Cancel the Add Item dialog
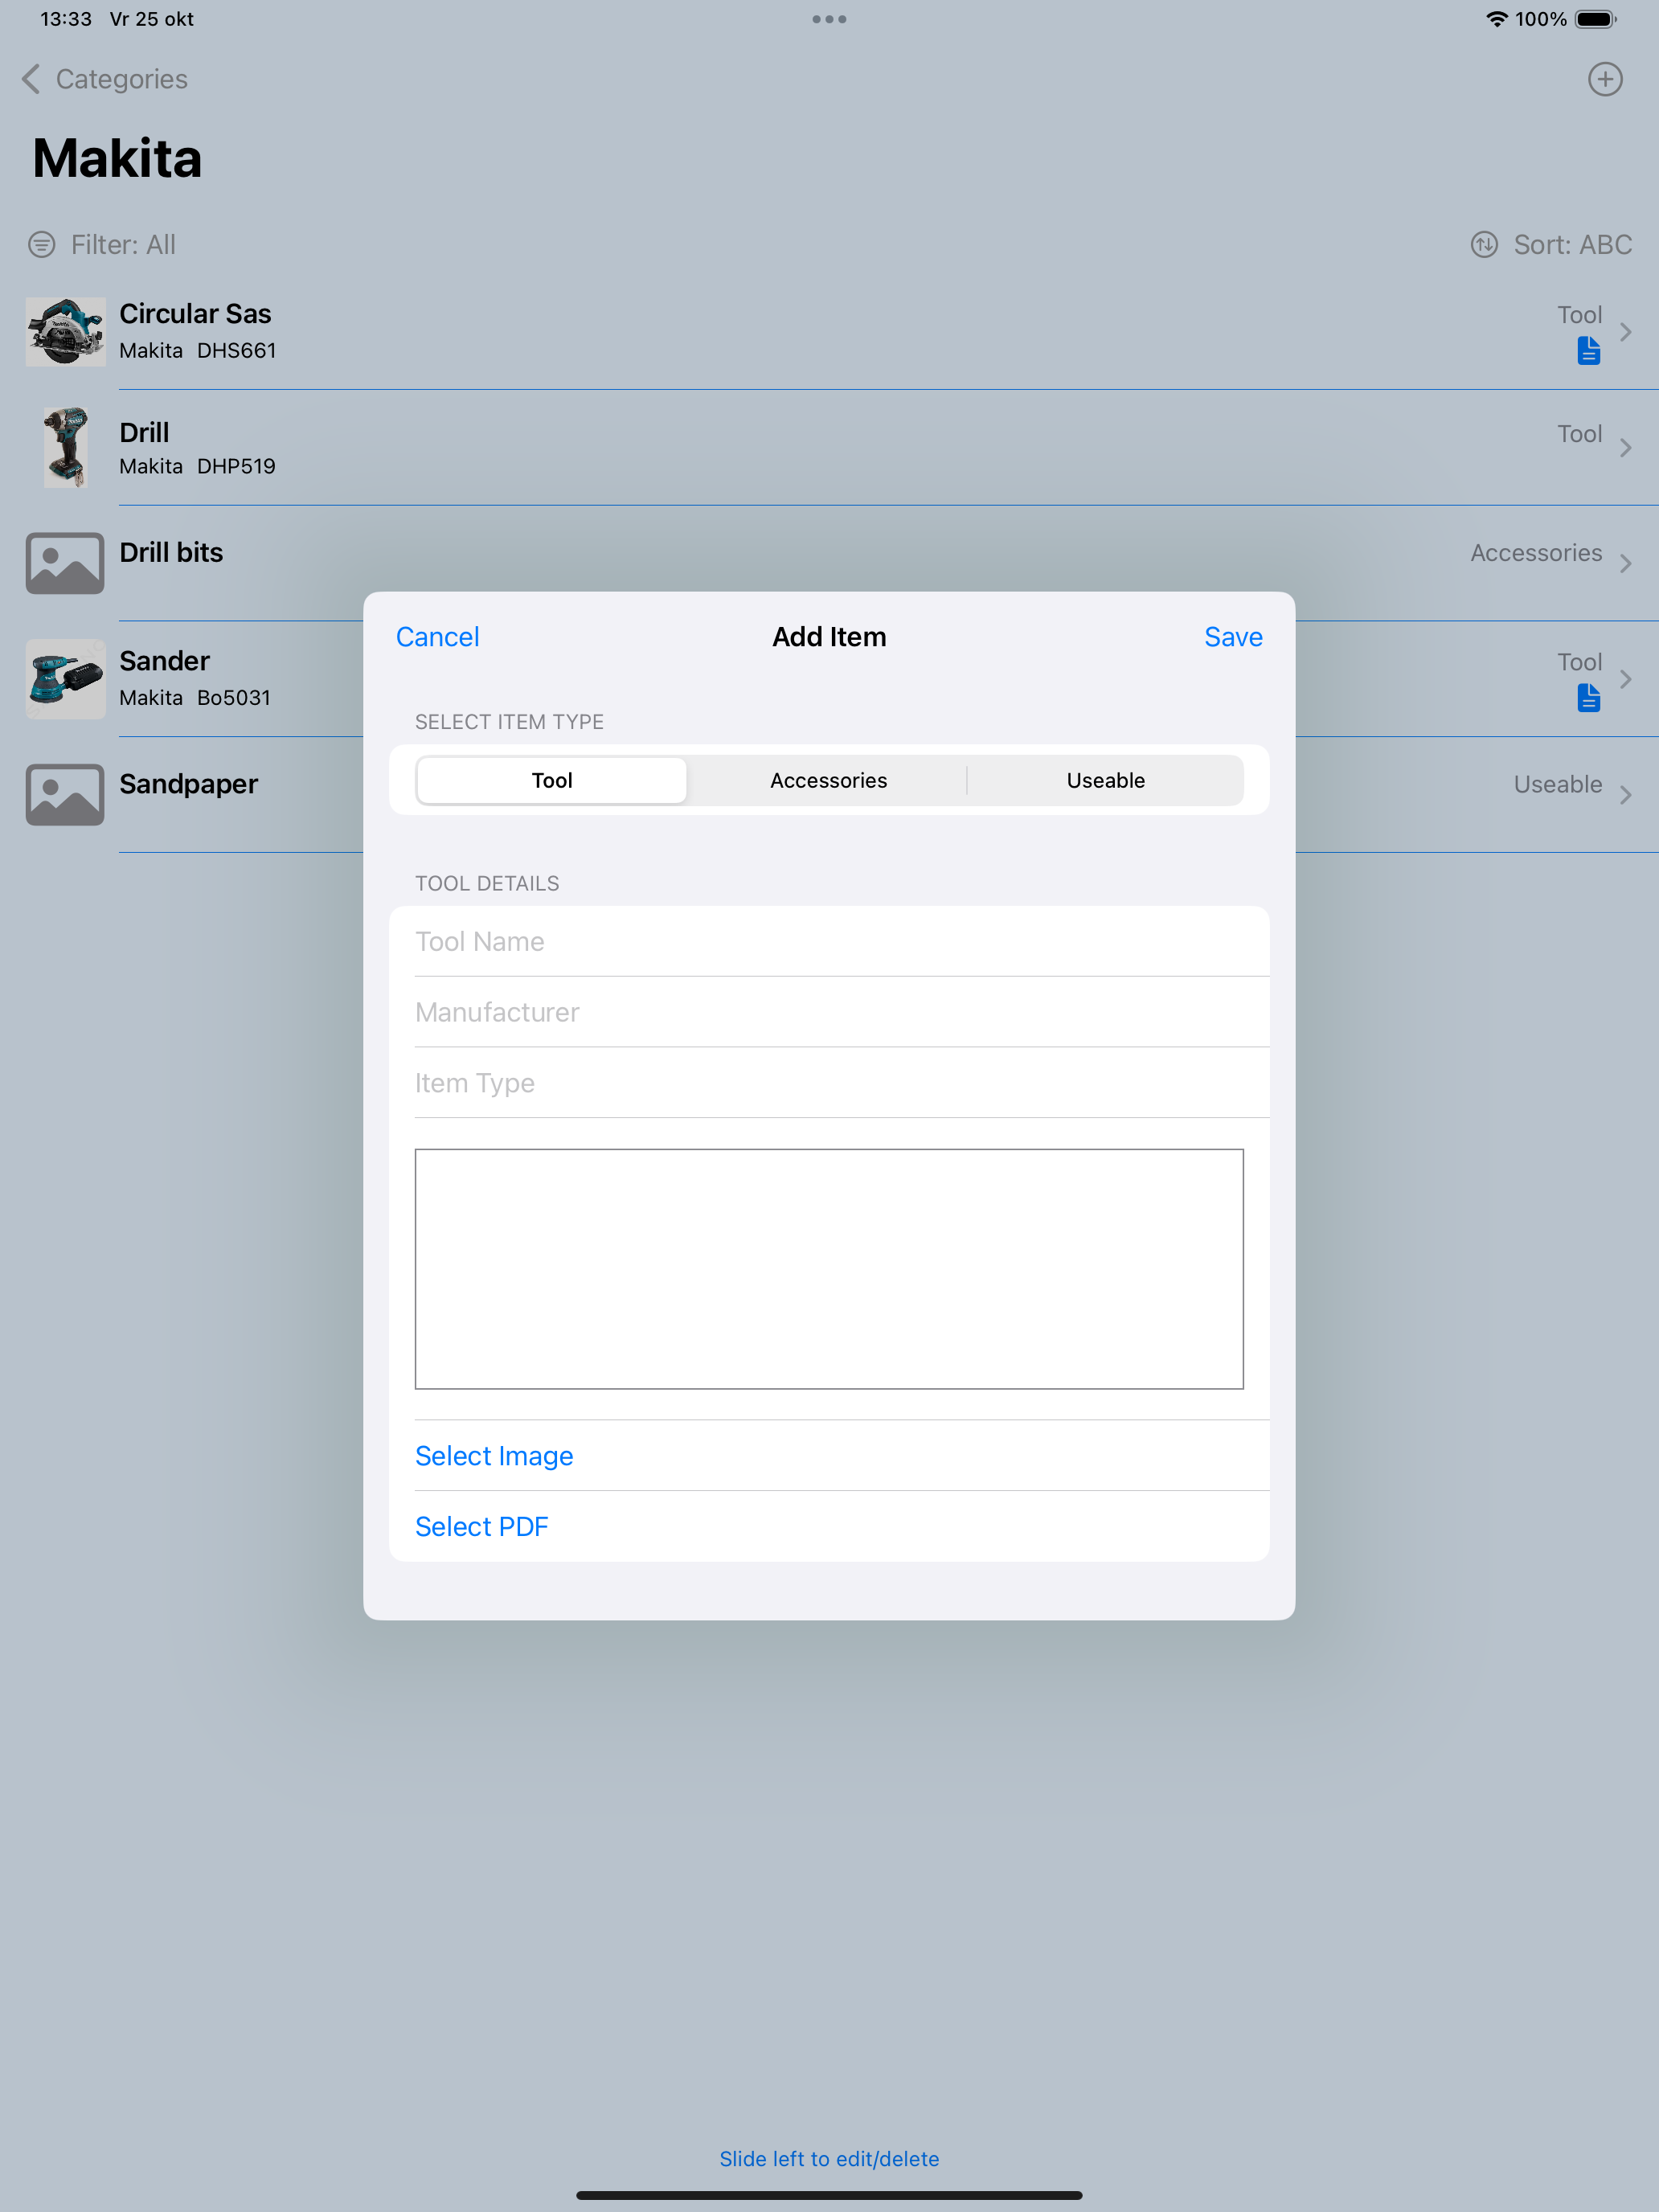This screenshot has height=2212, width=1659. (437, 637)
